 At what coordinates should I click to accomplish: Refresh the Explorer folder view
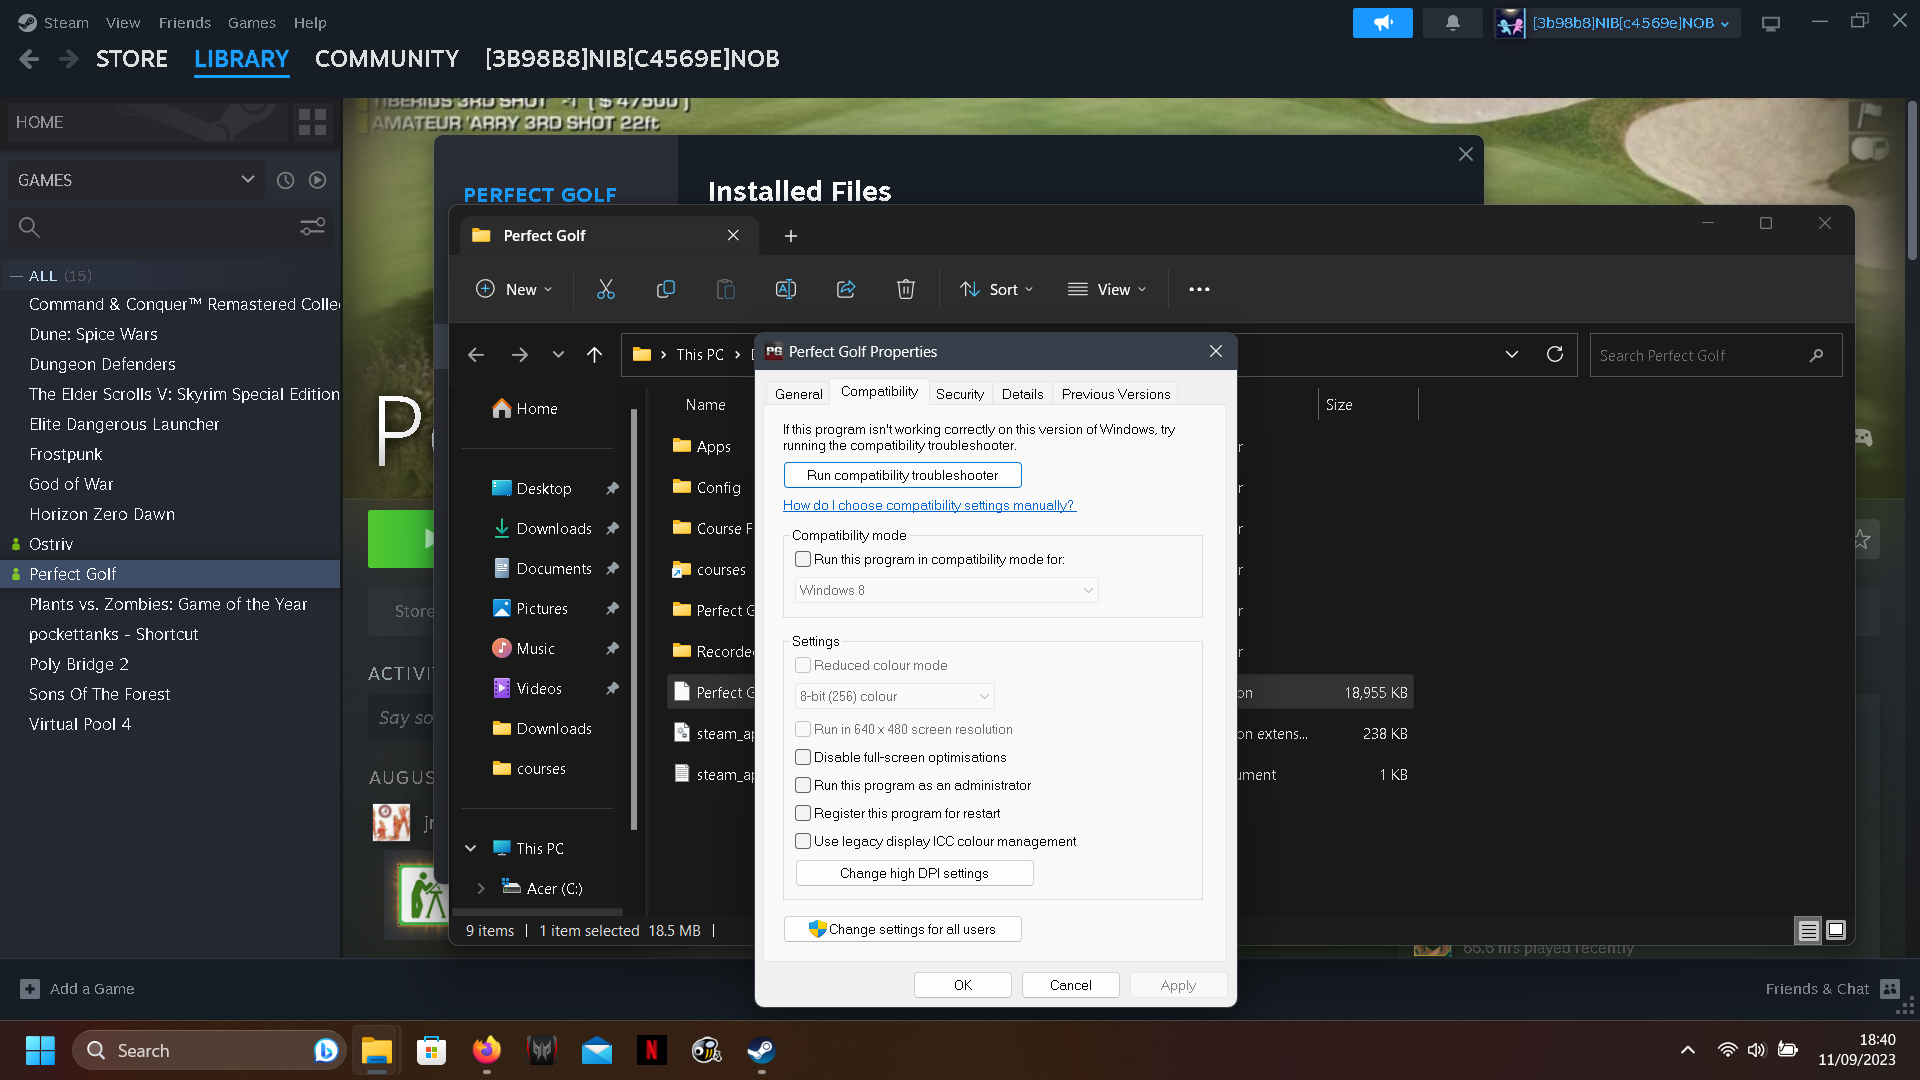pos(1554,354)
